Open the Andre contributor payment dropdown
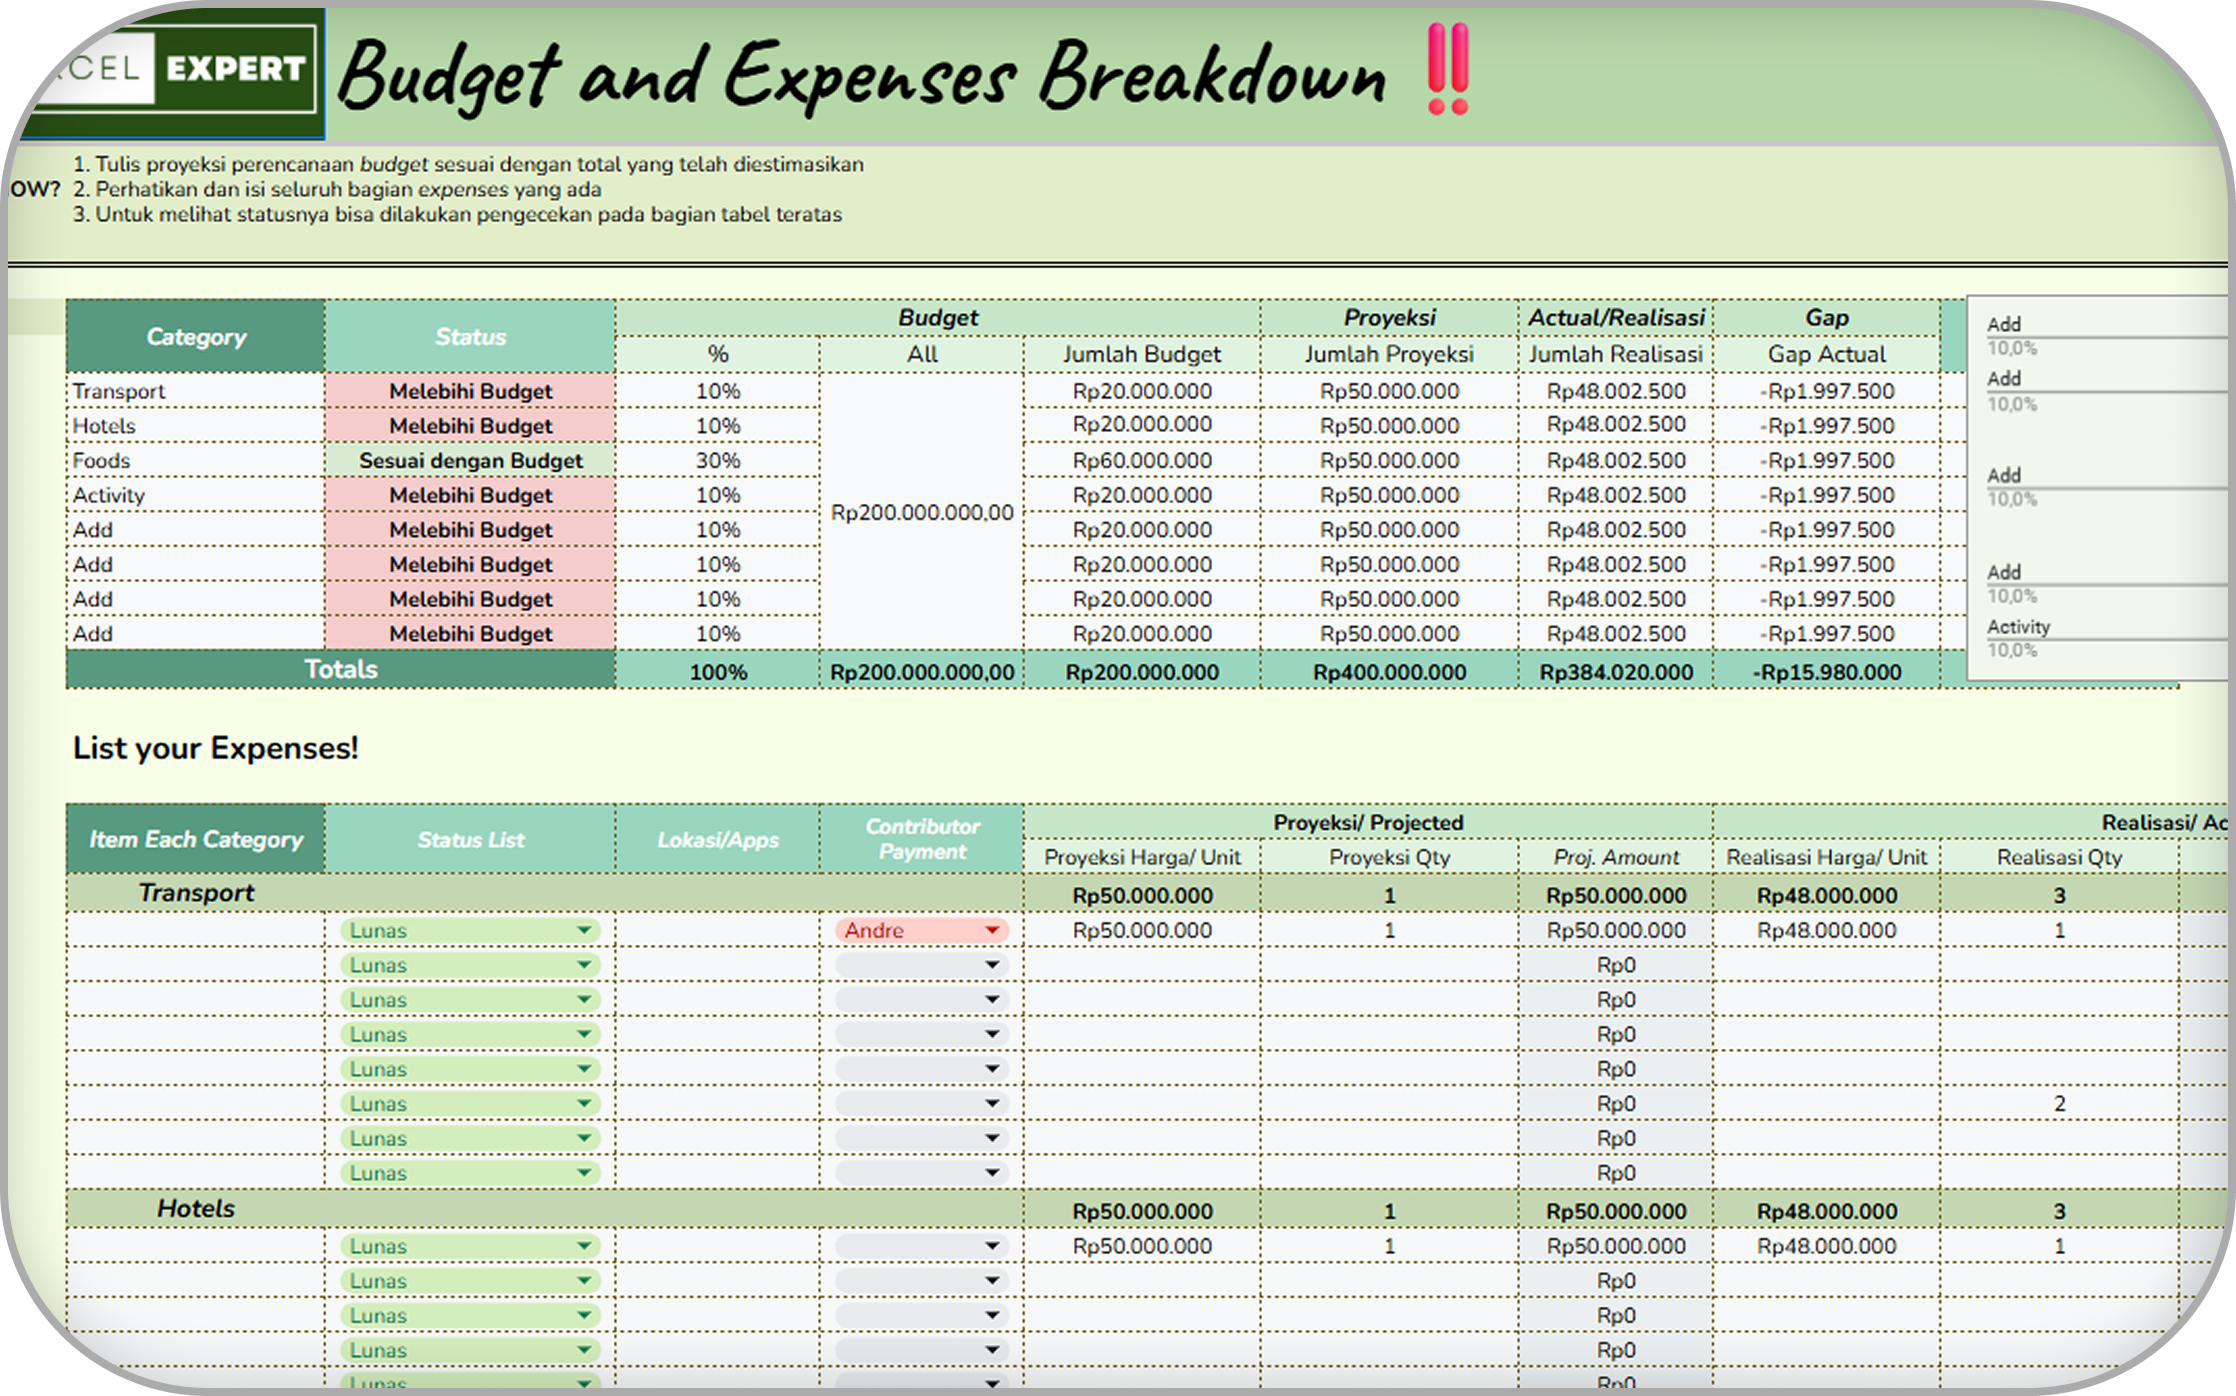Viewport: 2236px width, 1396px height. click(x=991, y=931)
